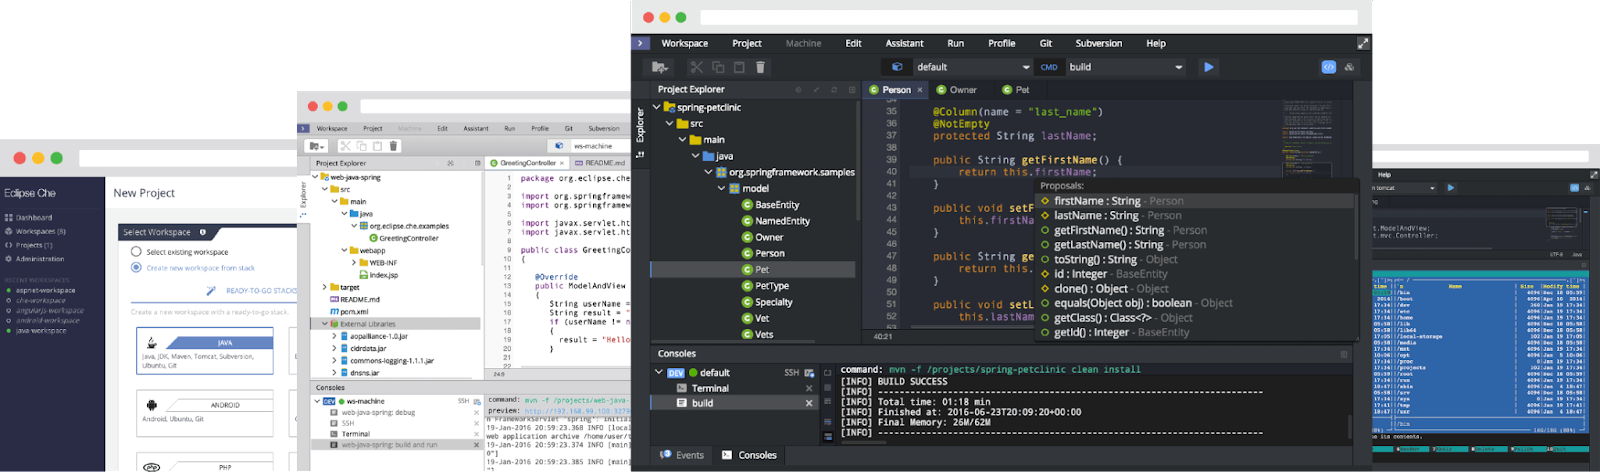
Task: Collapse External Libraries in middle window
Action: click(324, 324)
